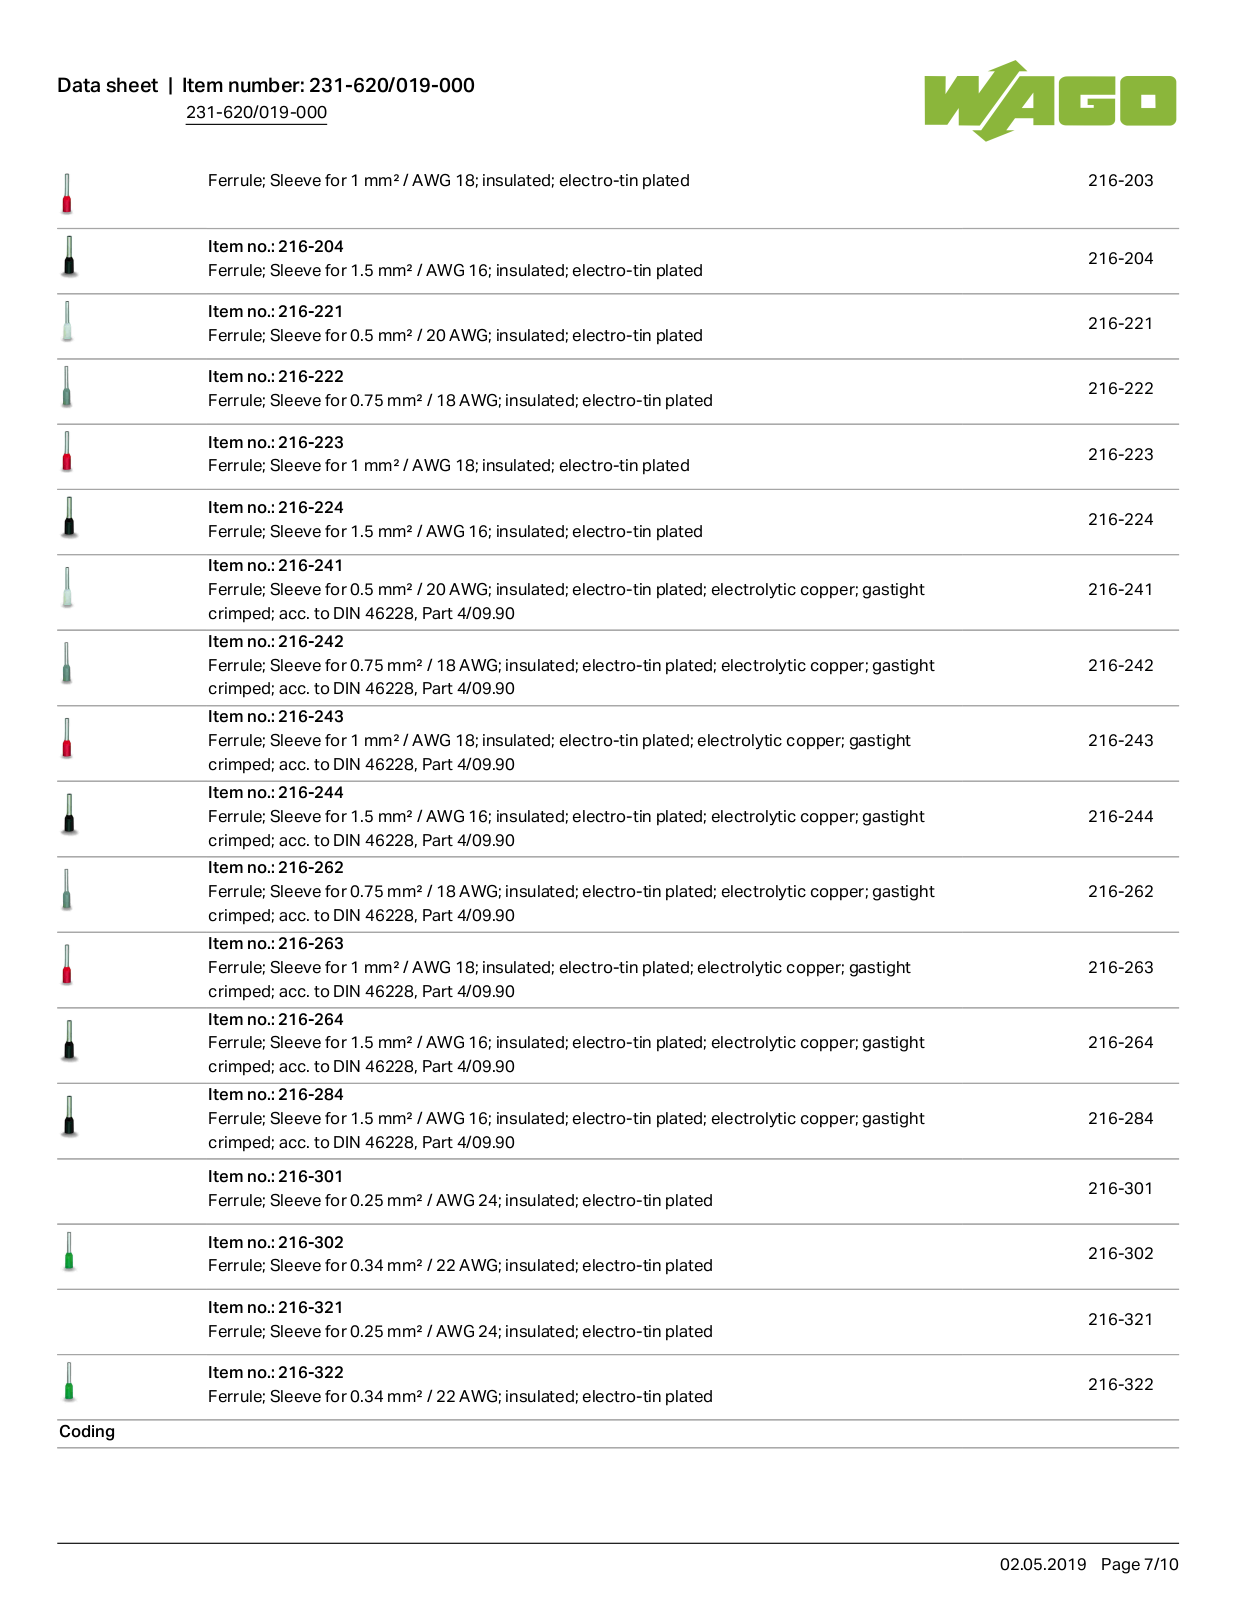Select the 216-203 item number on the right
1237x1600 pixels.
1120,181
